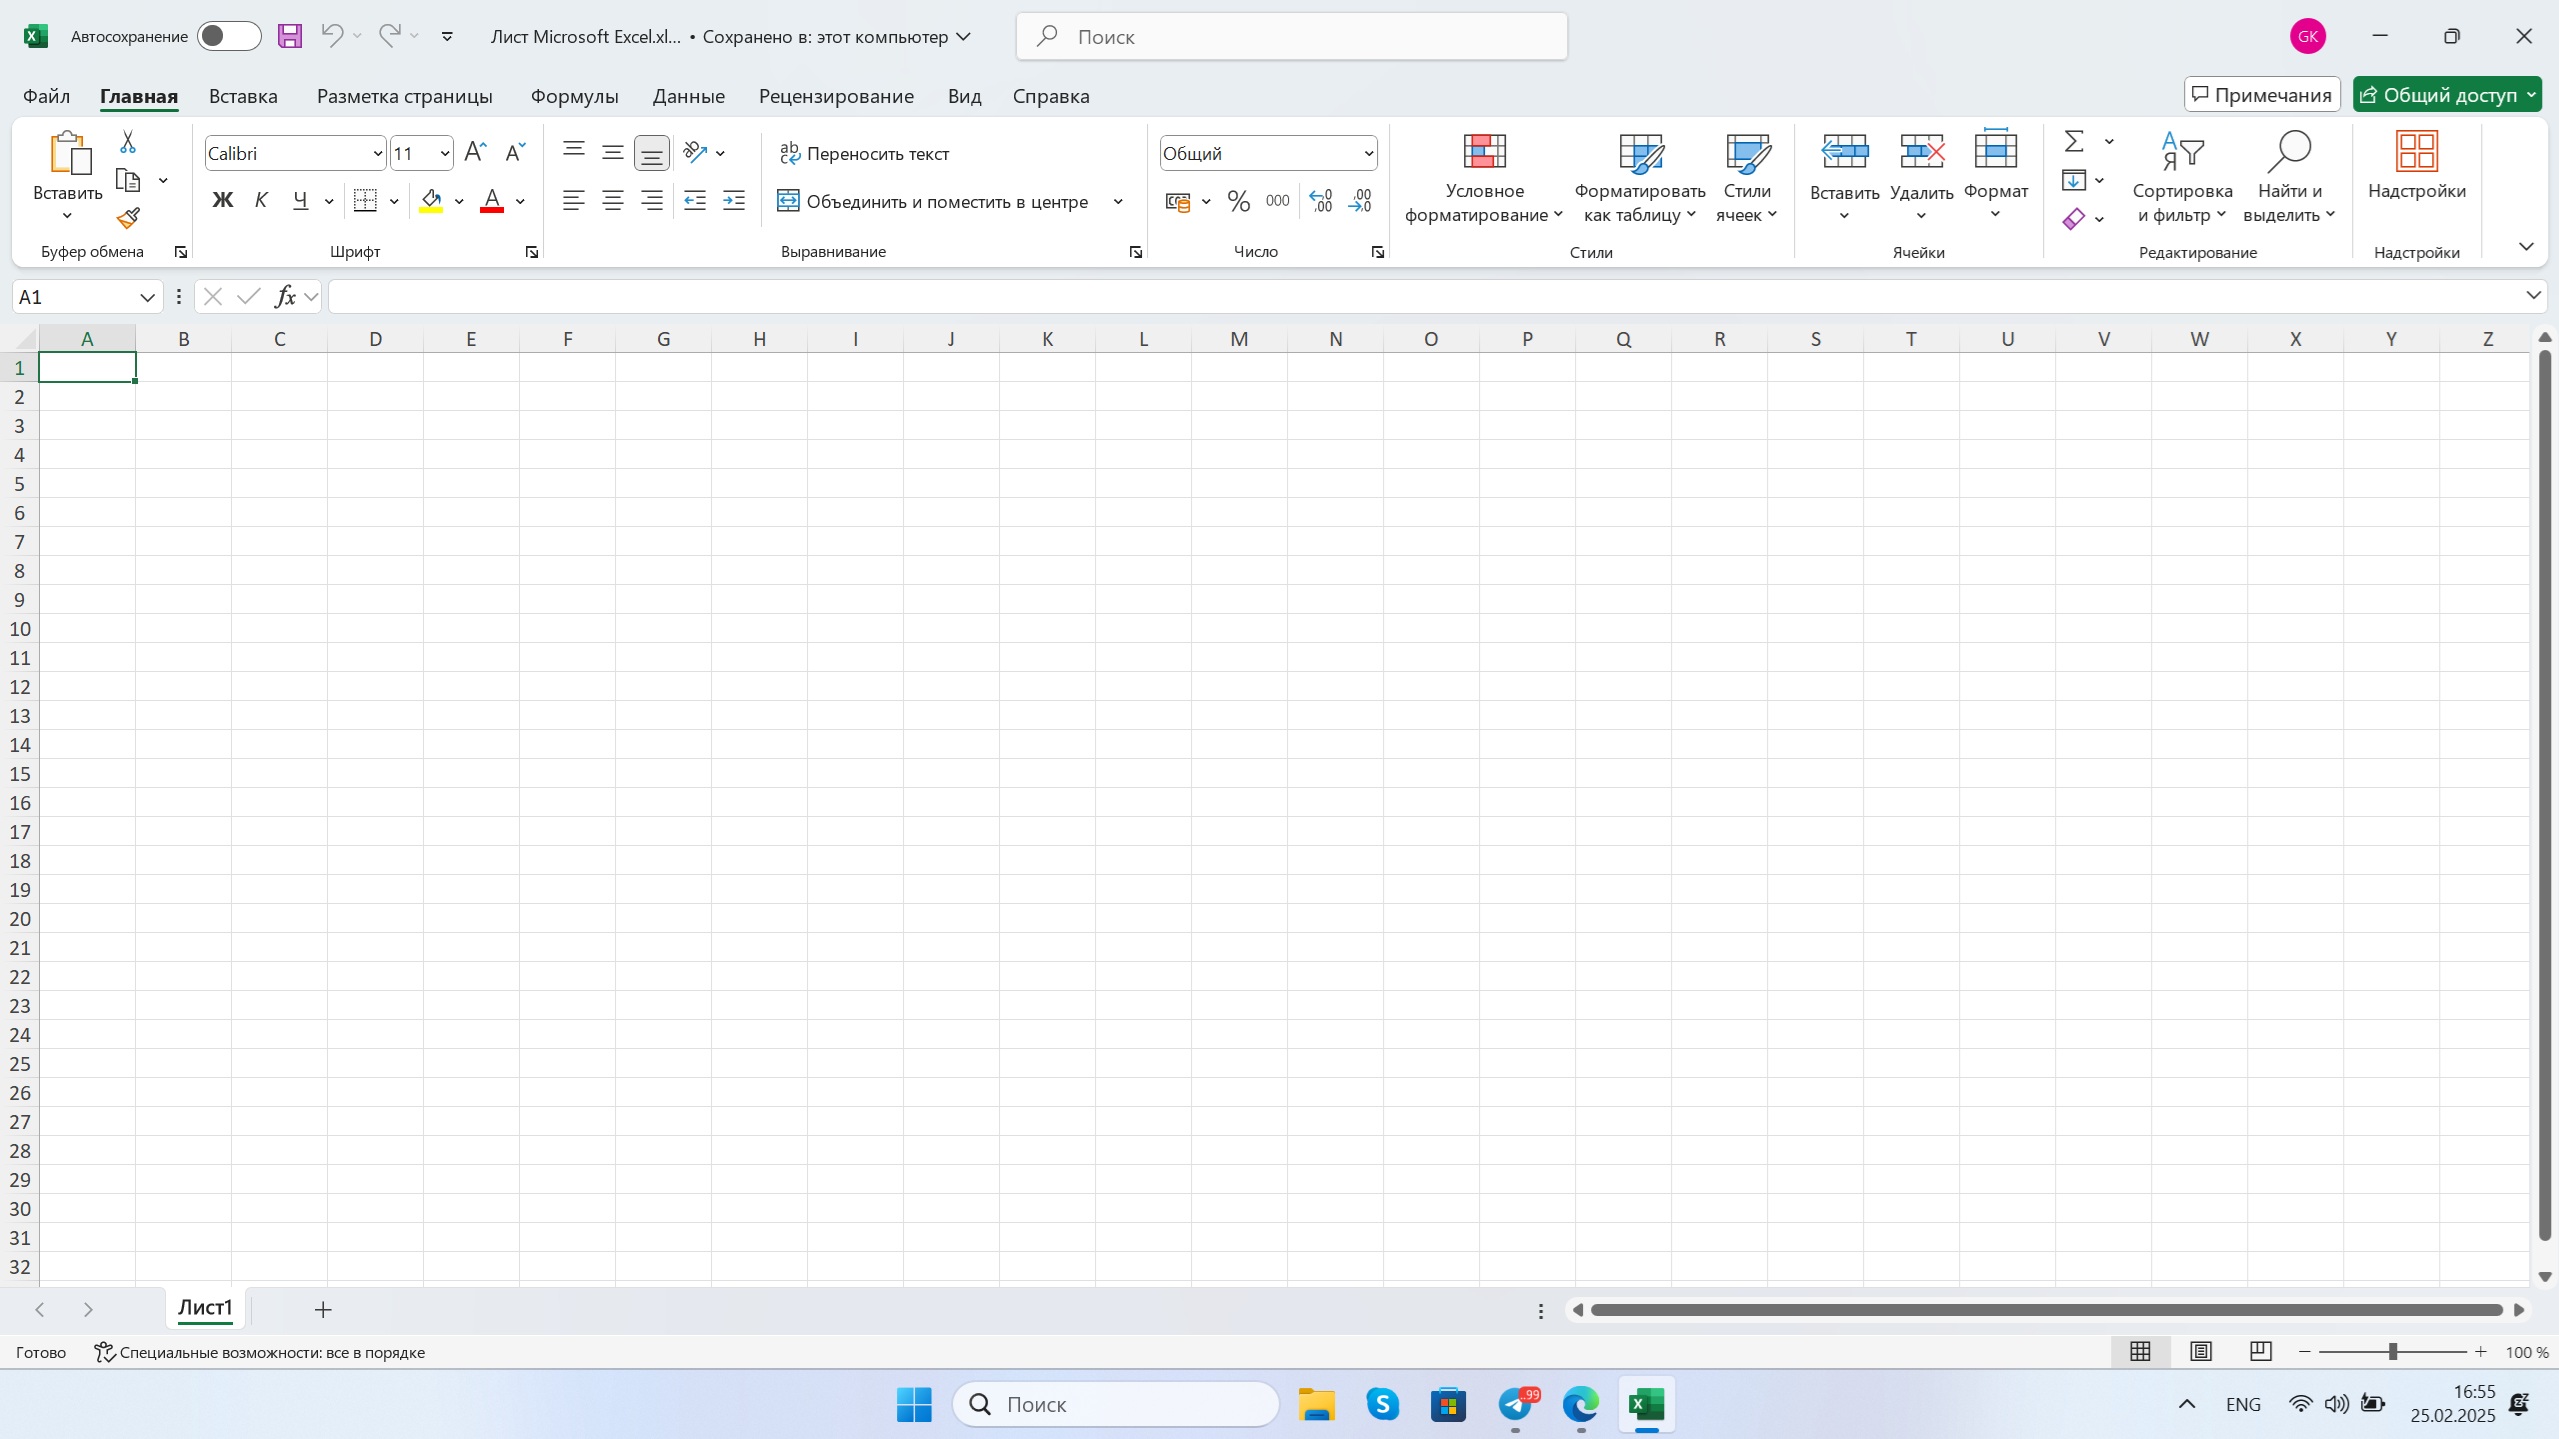
Task: Click the Save diskette icon
Action: point(290,36)
